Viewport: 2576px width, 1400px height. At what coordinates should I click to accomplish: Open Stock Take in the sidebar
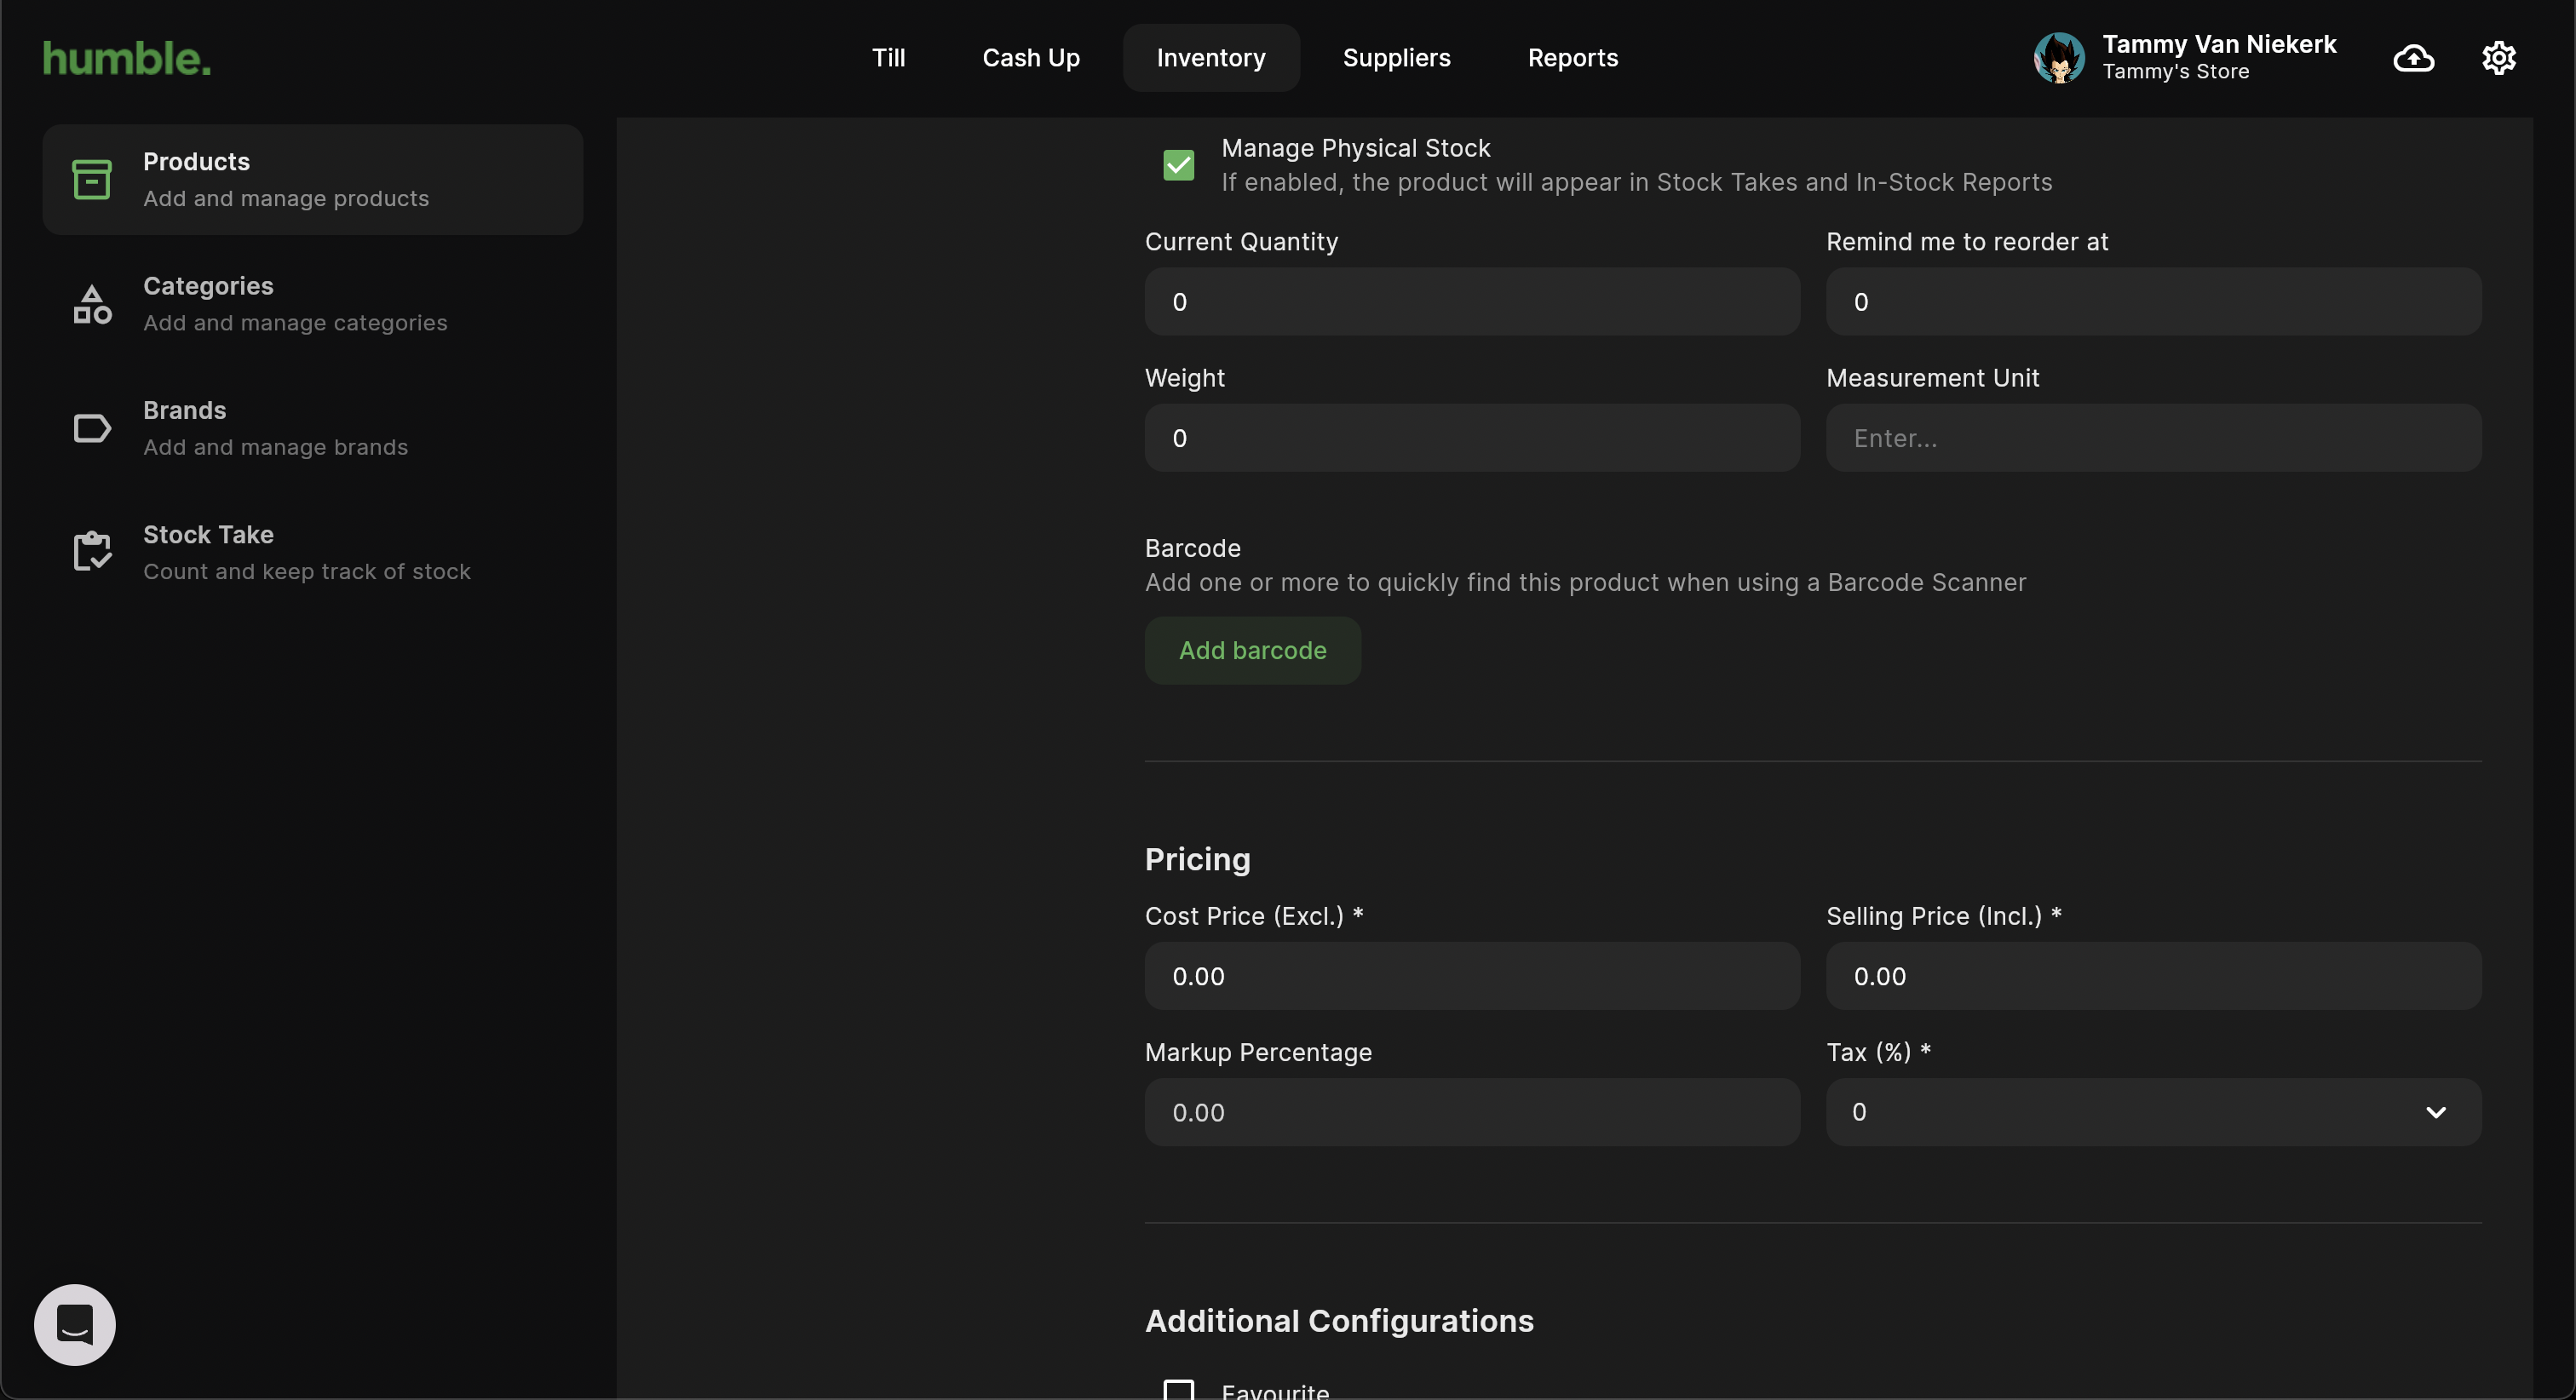click(313, 552)
